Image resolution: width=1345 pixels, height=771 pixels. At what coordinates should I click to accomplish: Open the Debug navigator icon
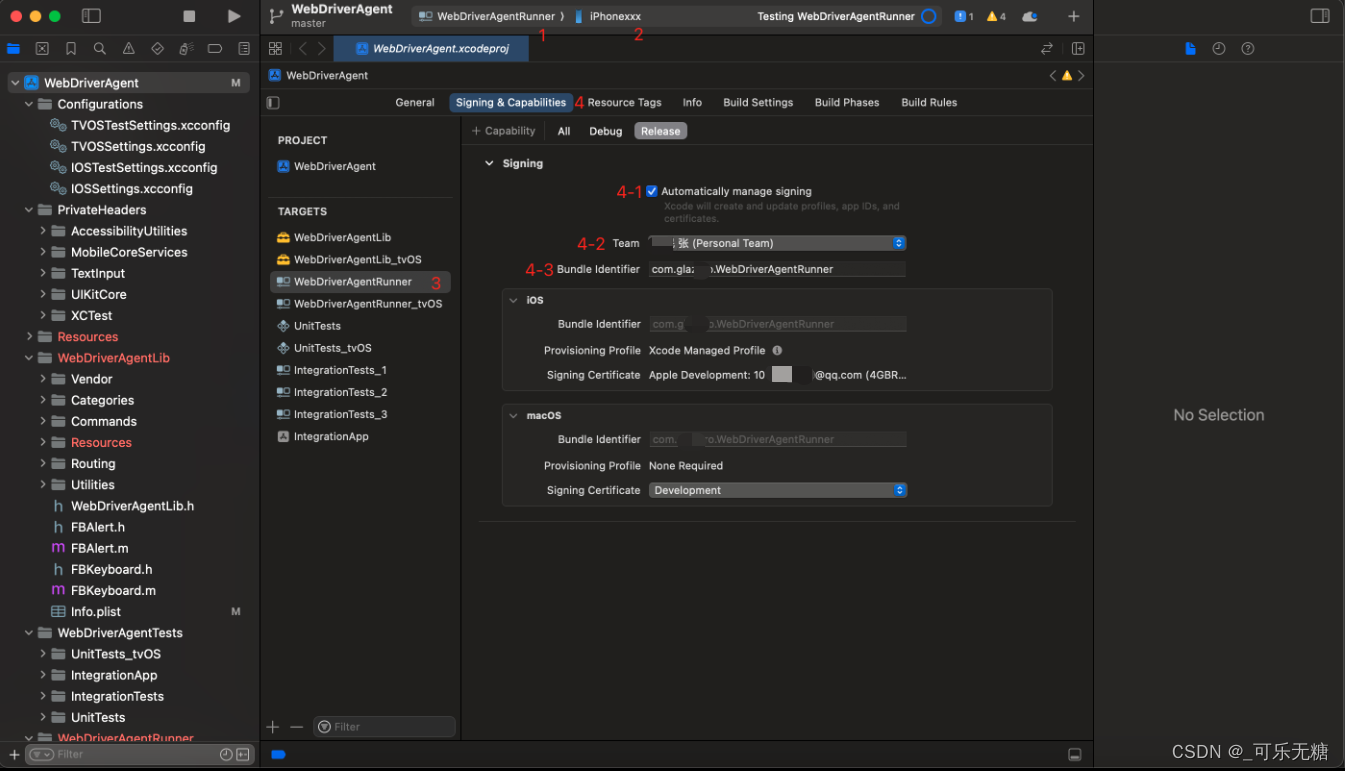point(186,48)
